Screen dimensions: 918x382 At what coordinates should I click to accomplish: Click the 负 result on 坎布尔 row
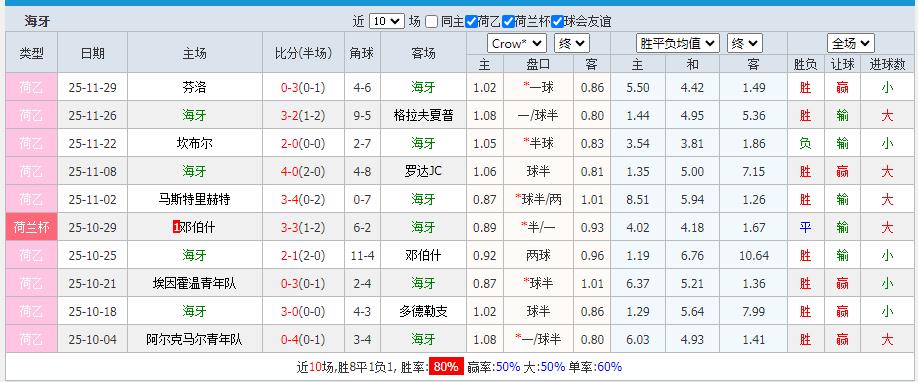point(806,144)
